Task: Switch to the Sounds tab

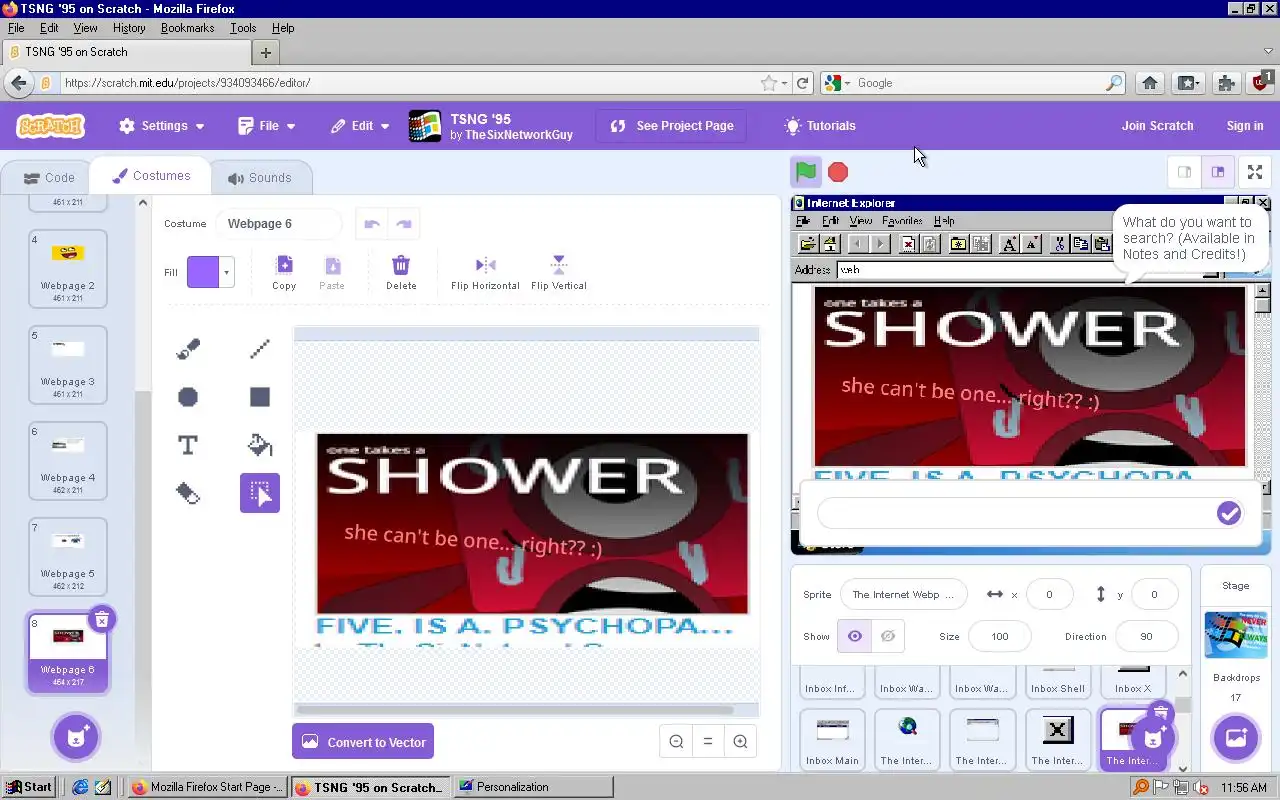Action: [259, 178]
